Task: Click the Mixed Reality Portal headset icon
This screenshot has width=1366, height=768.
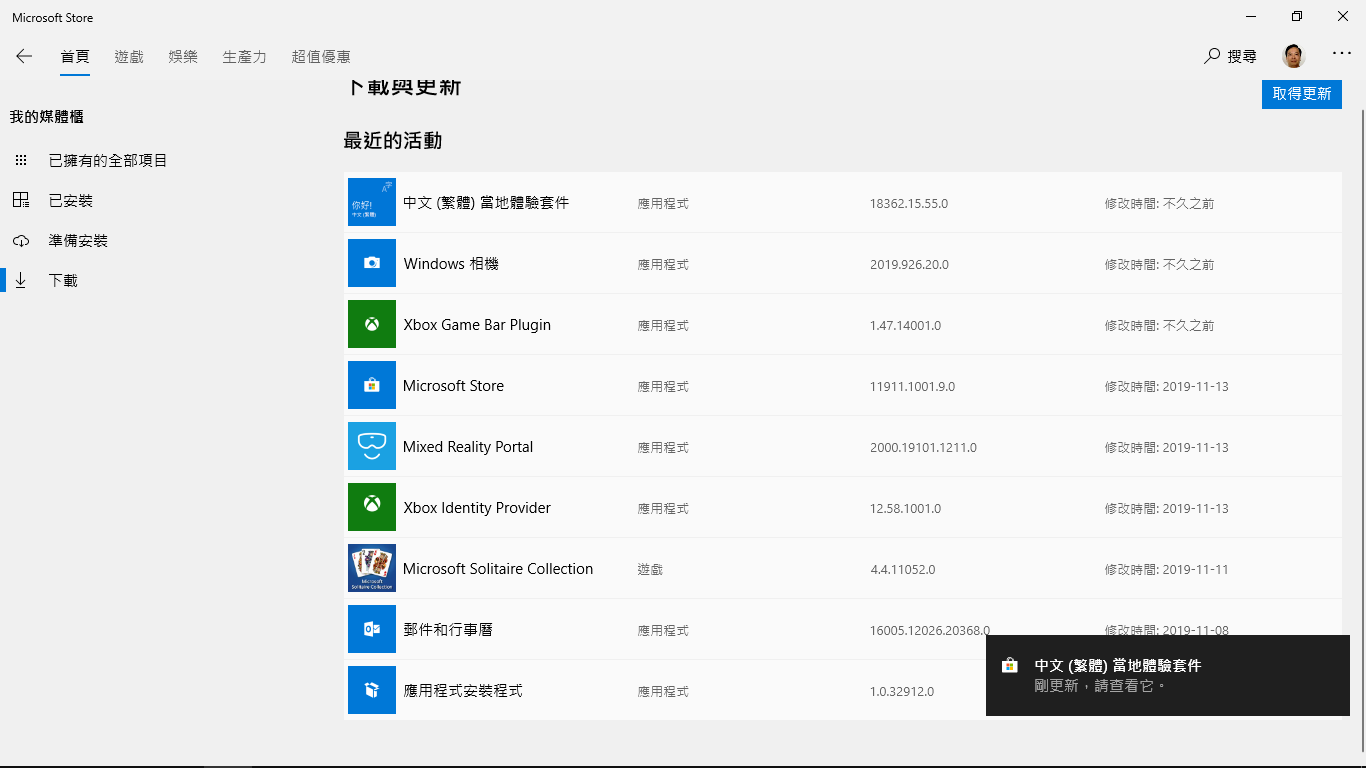Action: [372, 446]
